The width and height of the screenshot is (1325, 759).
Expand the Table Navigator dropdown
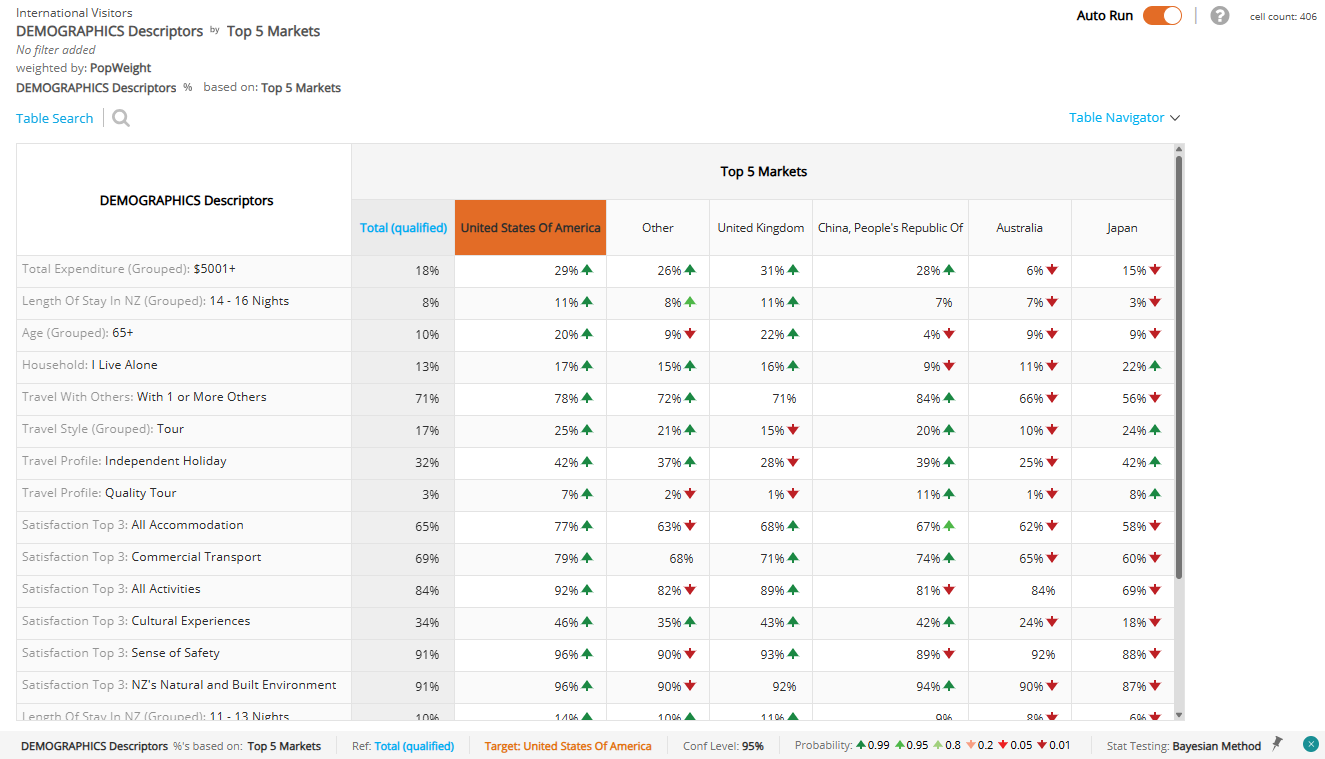click(1125, 117)
